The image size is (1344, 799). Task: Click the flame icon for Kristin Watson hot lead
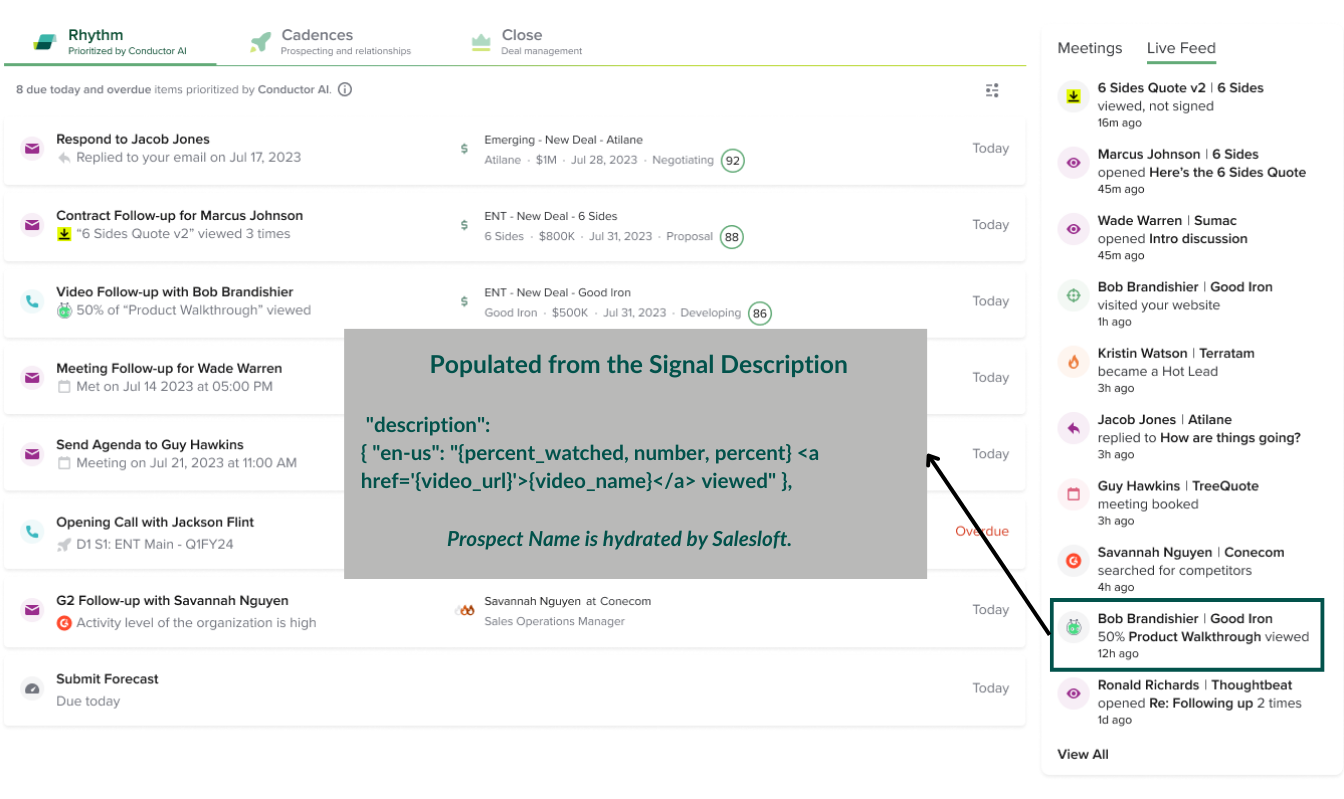(1073, 362)
